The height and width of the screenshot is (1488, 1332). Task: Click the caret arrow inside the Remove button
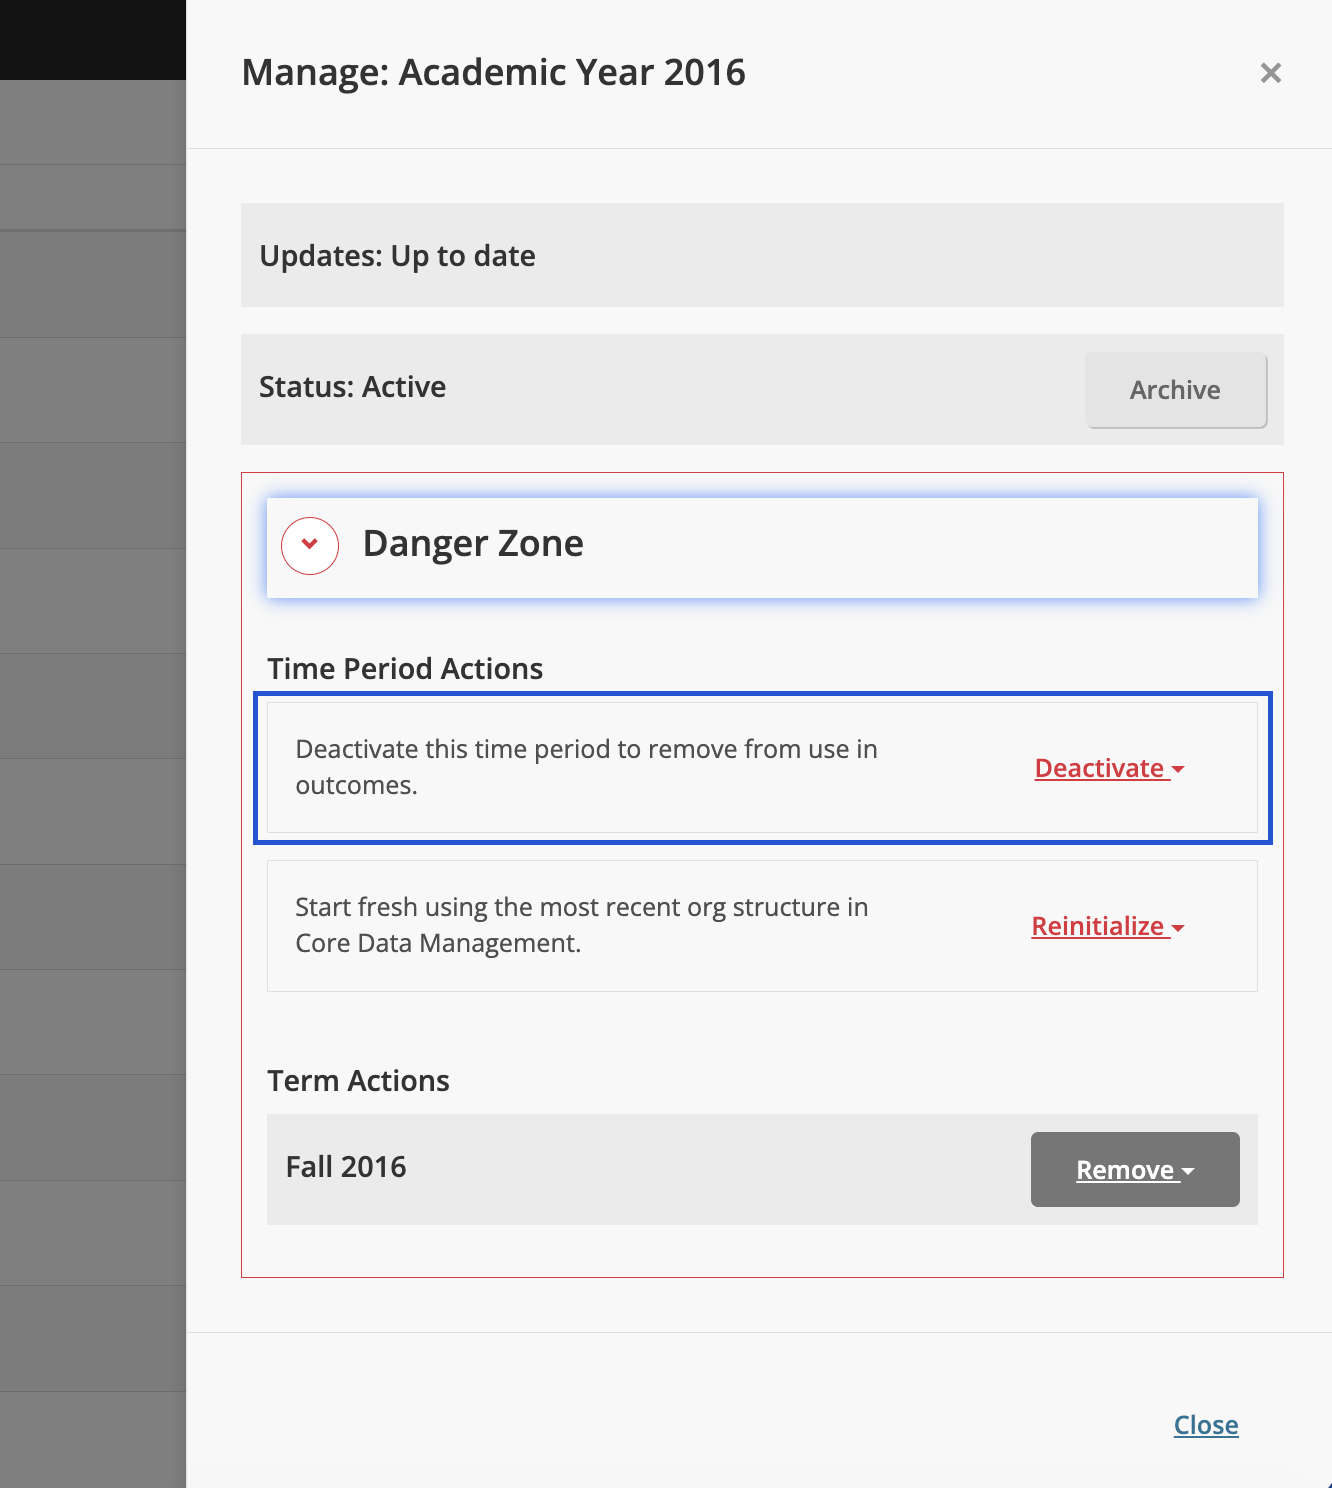pos(1188,1171)
